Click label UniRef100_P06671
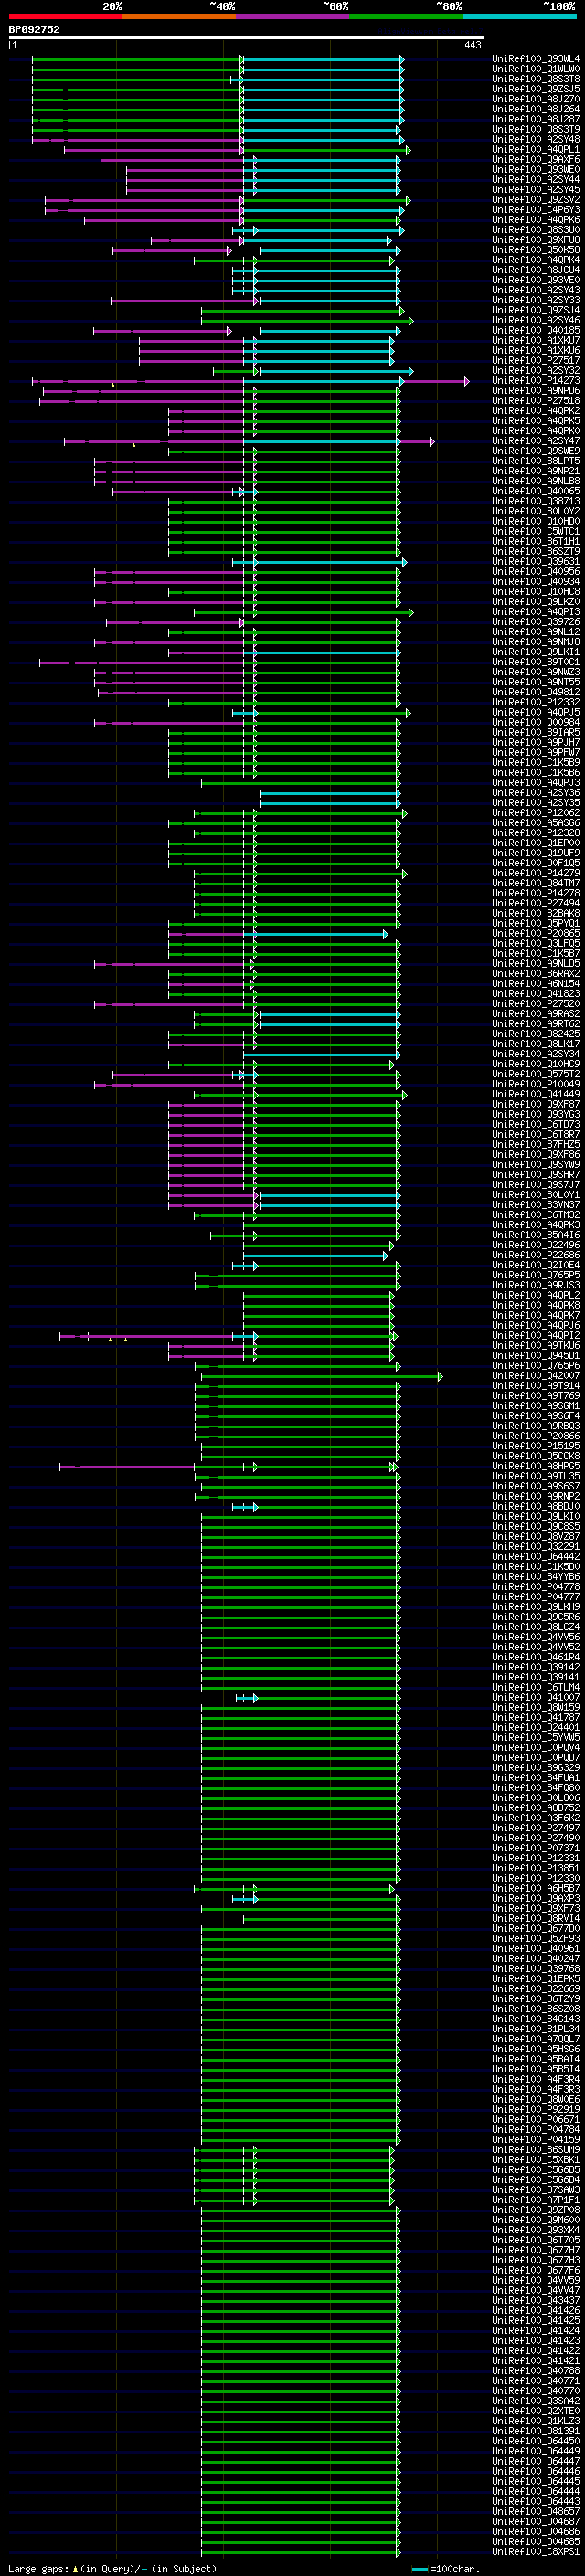Screen dimensions: 585x2576 (x=536, y=2119)
